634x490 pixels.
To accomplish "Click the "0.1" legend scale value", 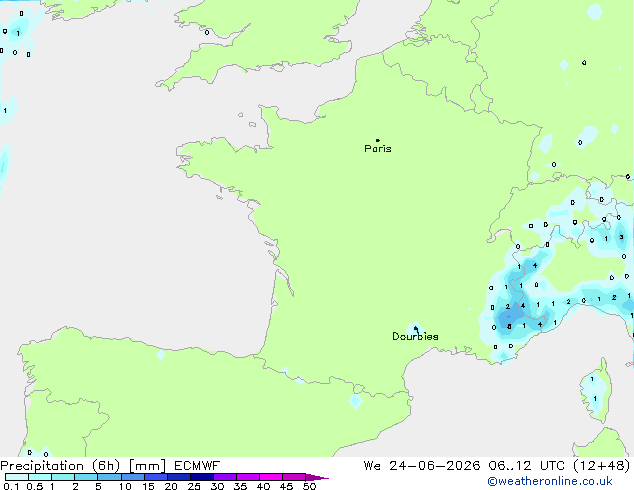I will tap(11, 486).
